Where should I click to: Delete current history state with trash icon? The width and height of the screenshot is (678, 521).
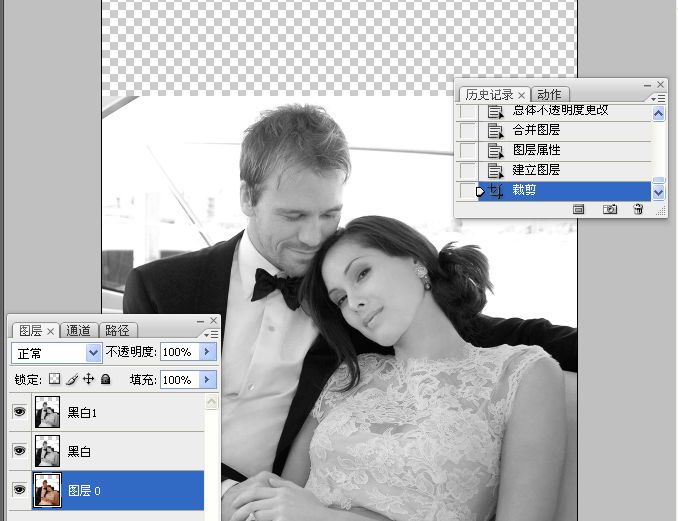tap(638, 209)
